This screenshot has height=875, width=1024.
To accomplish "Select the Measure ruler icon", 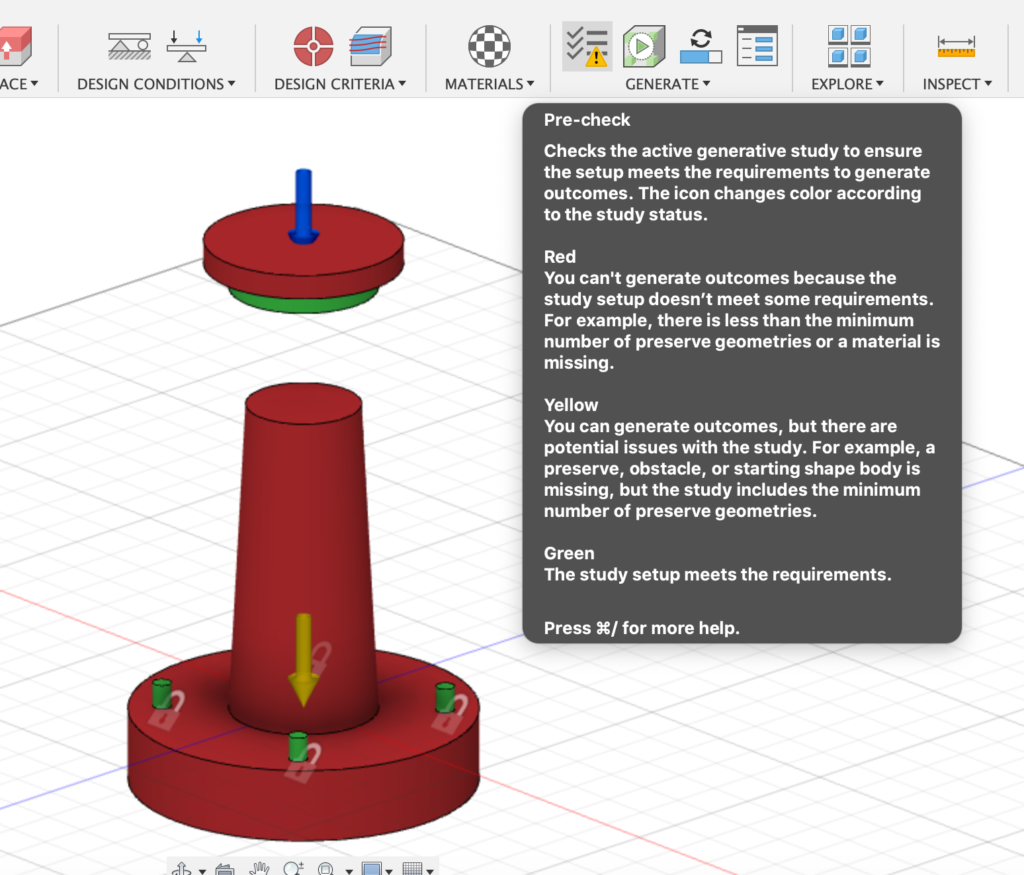I will 956,45.
